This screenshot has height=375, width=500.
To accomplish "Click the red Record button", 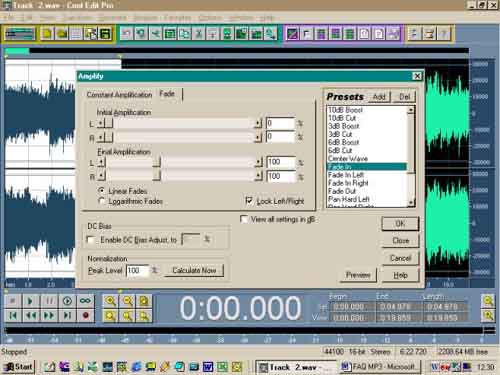I will [x=85, y=315].
